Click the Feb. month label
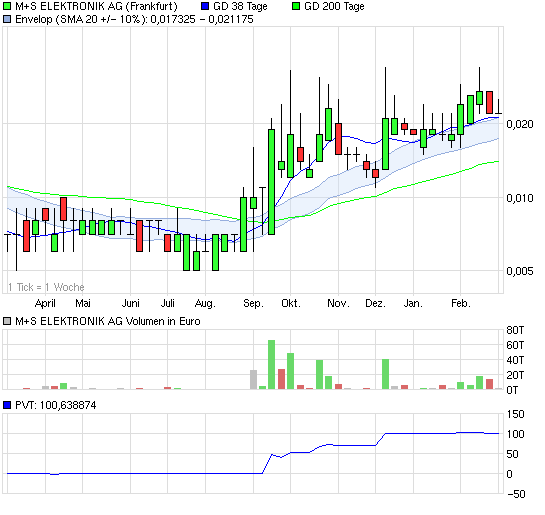Viewport: 545px width, 515px height. (461, 303)
